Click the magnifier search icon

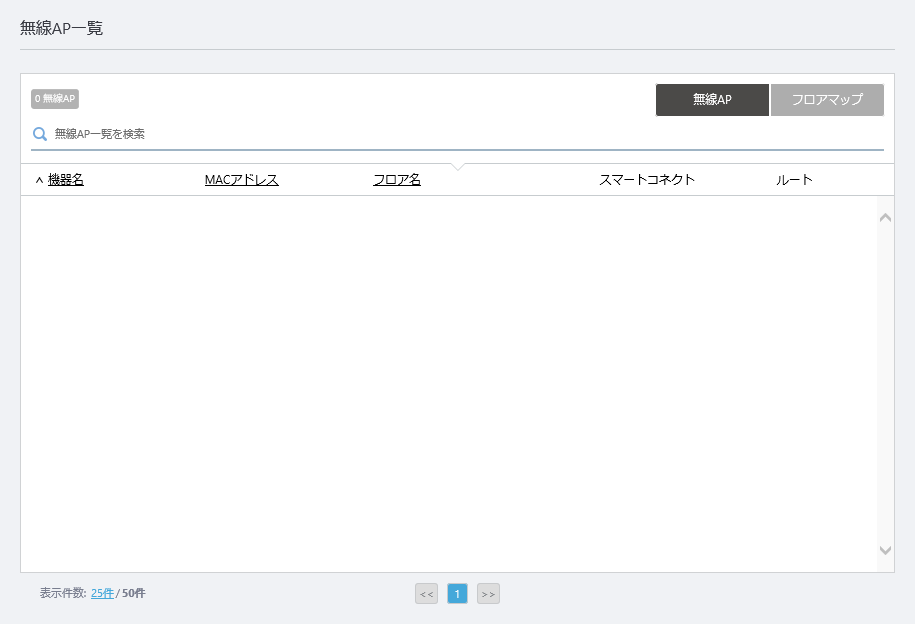click(x=40, y=134)
